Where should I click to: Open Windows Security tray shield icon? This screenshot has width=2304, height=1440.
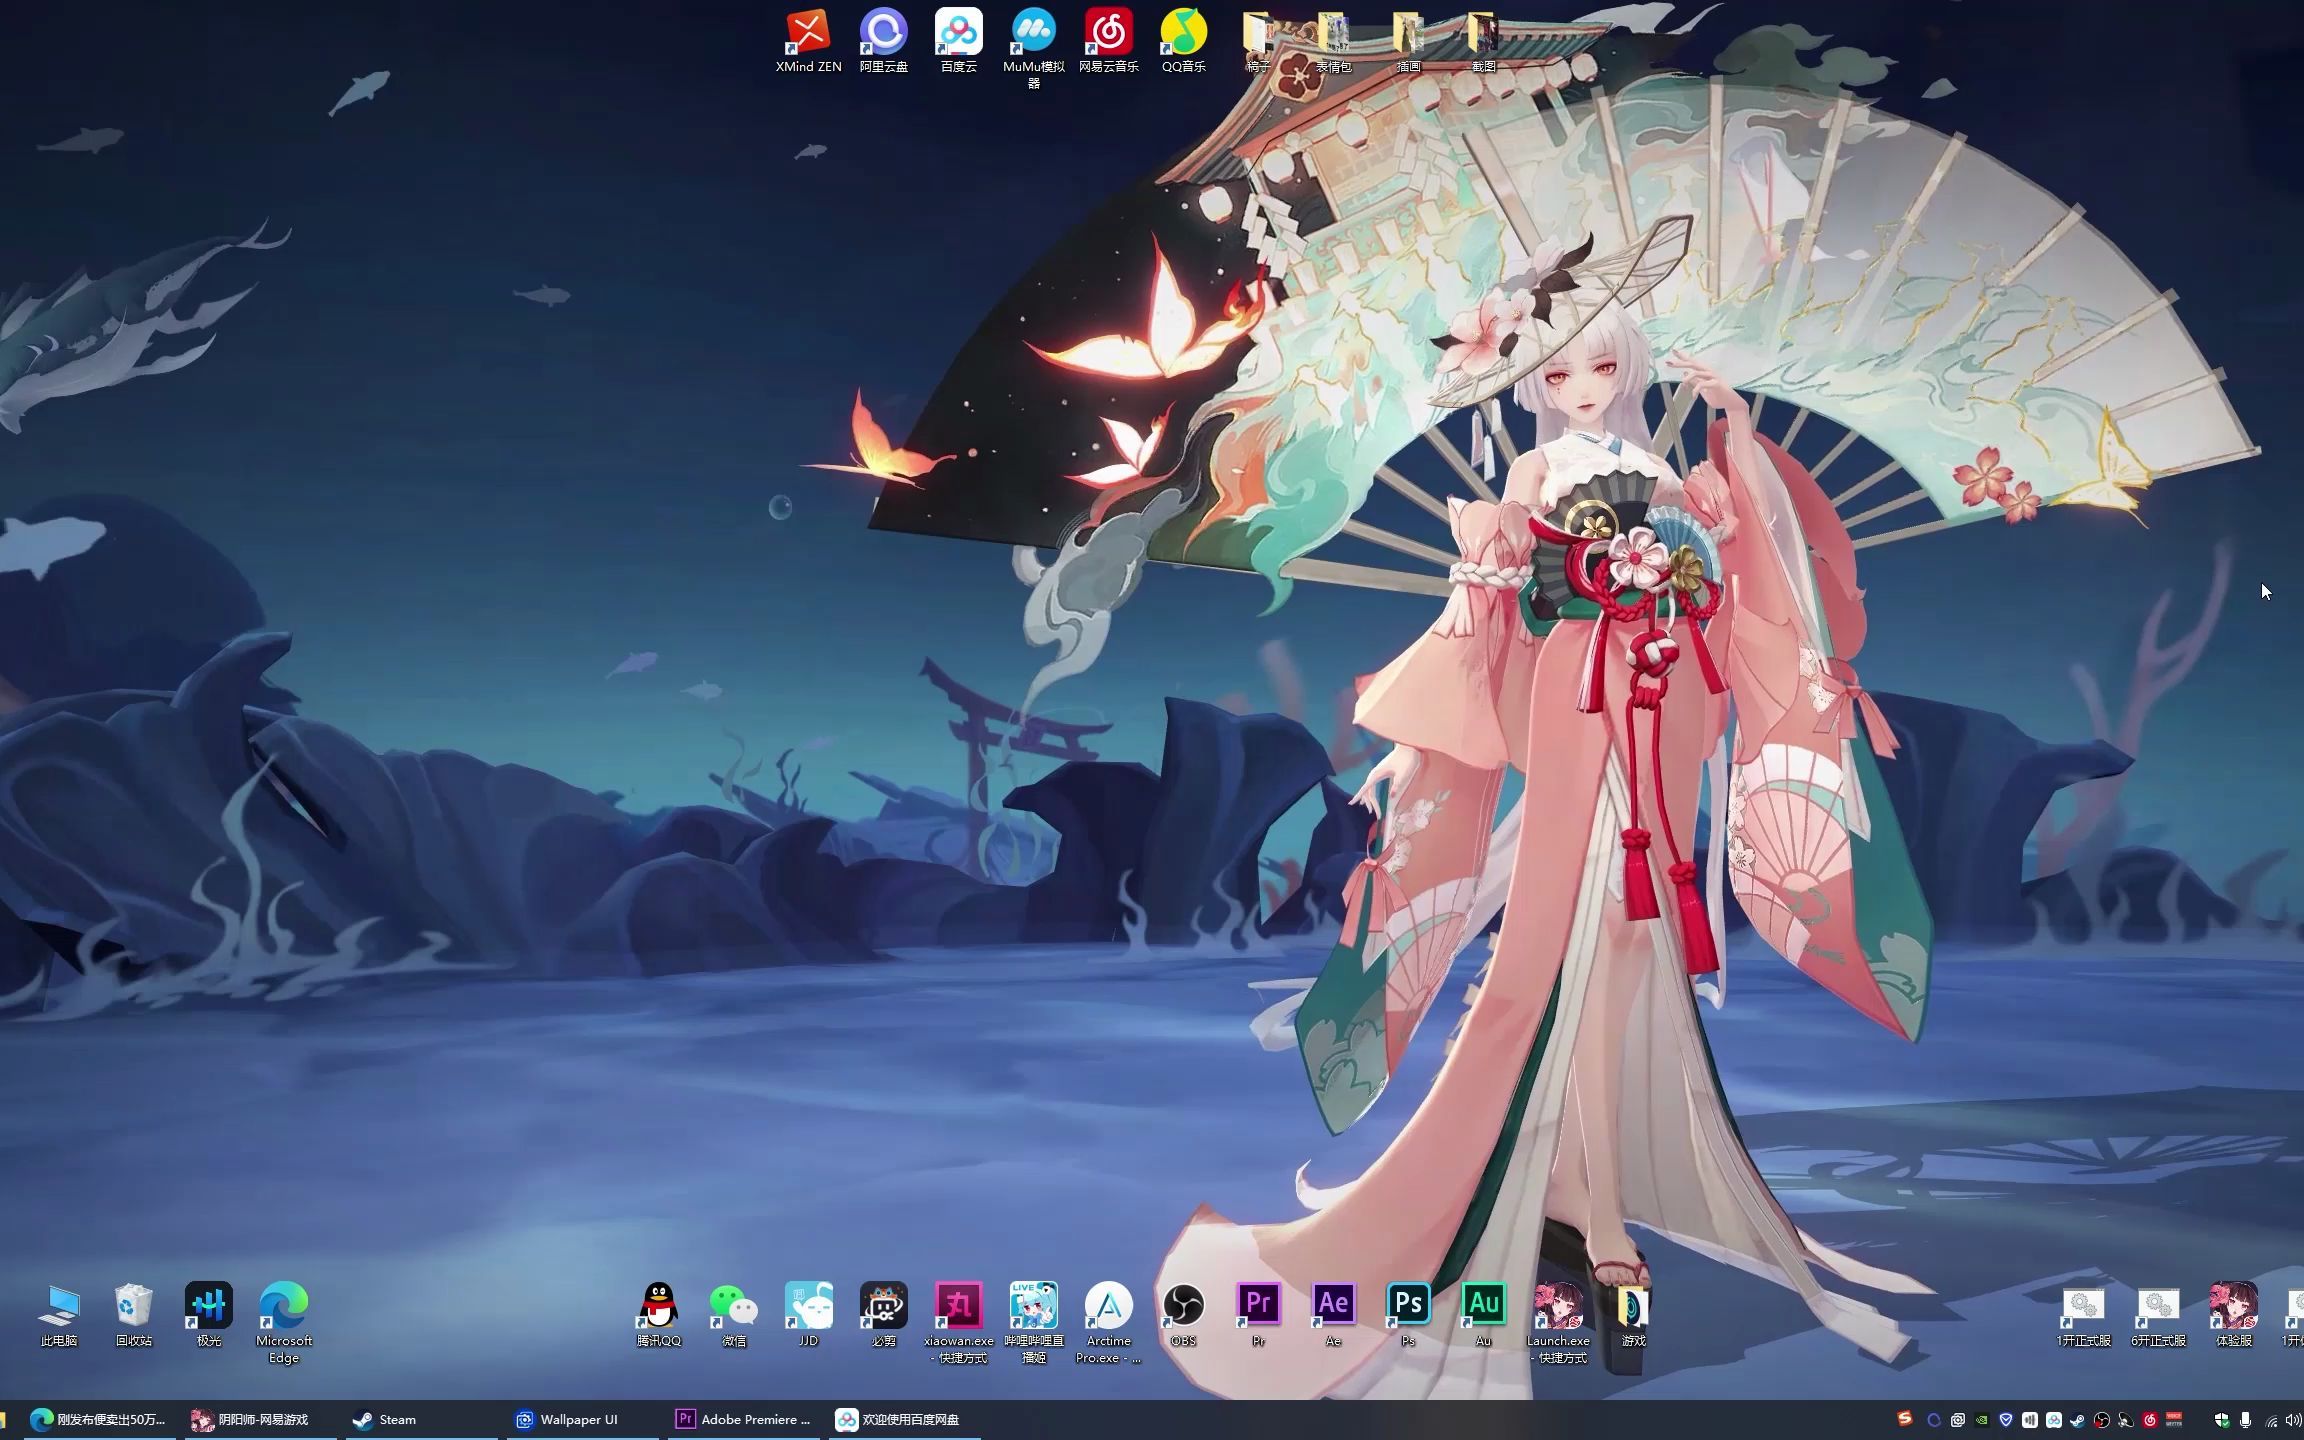coord(2222,1420)
